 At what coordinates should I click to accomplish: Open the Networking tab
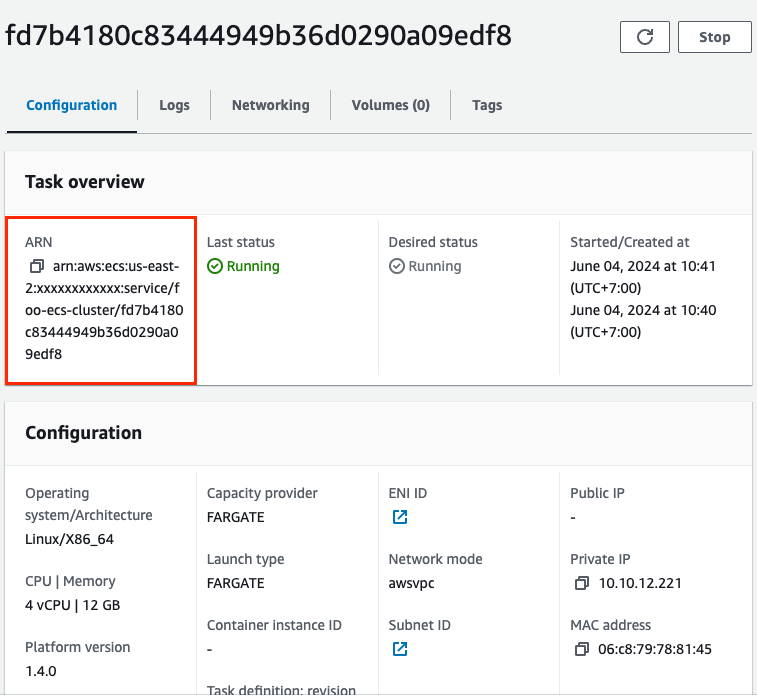270,105
